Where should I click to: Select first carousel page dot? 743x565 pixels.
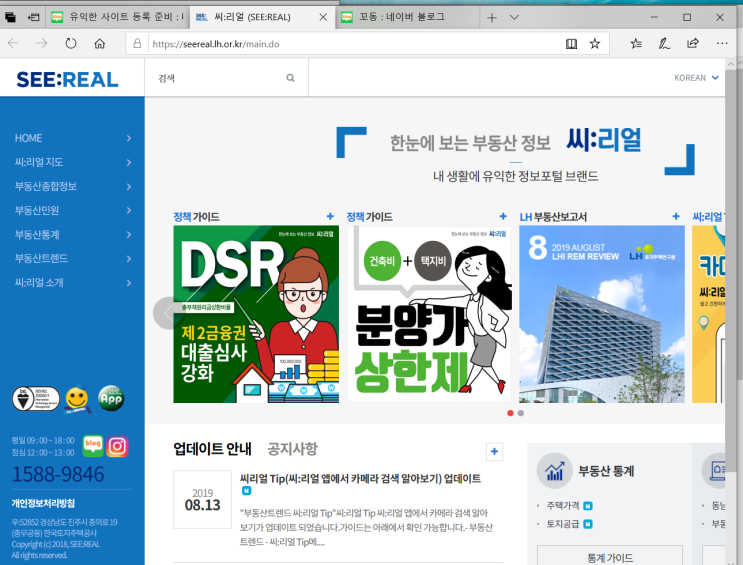(510, 413)
